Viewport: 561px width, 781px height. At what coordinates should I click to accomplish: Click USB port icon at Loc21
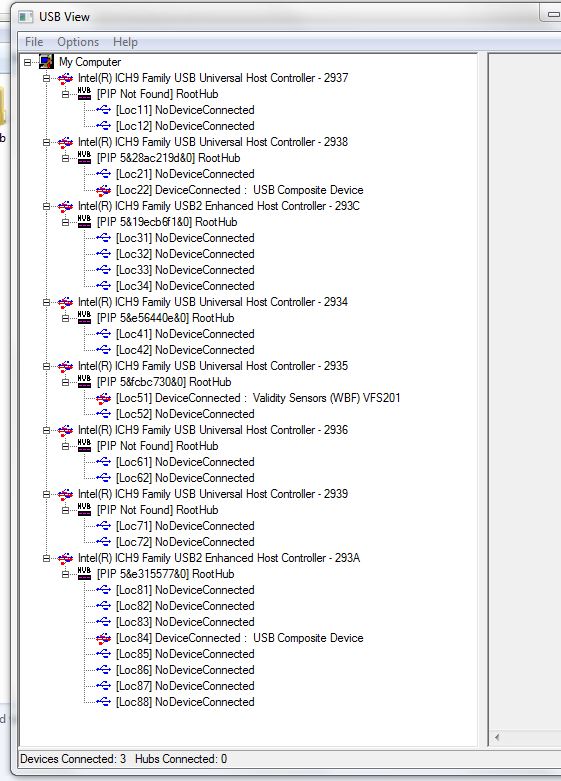tap(103, 174)
